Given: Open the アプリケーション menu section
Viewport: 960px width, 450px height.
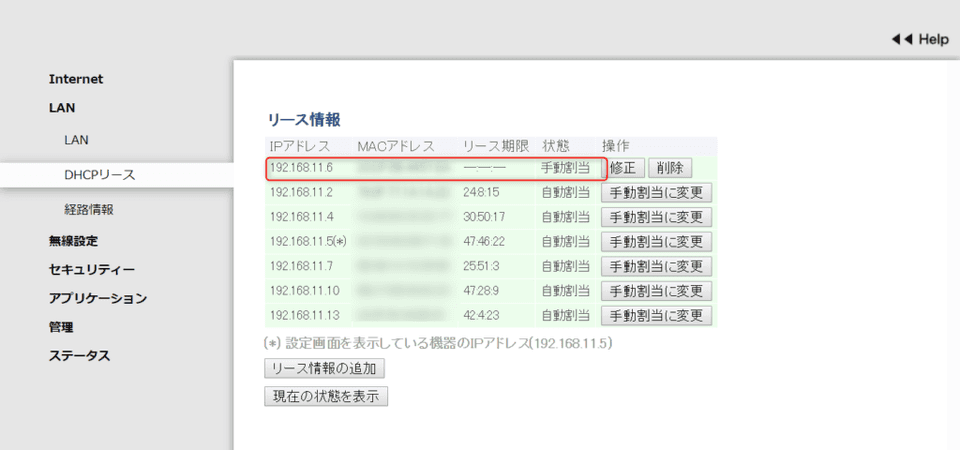Looking at the screenshot, I should (98, 298).
